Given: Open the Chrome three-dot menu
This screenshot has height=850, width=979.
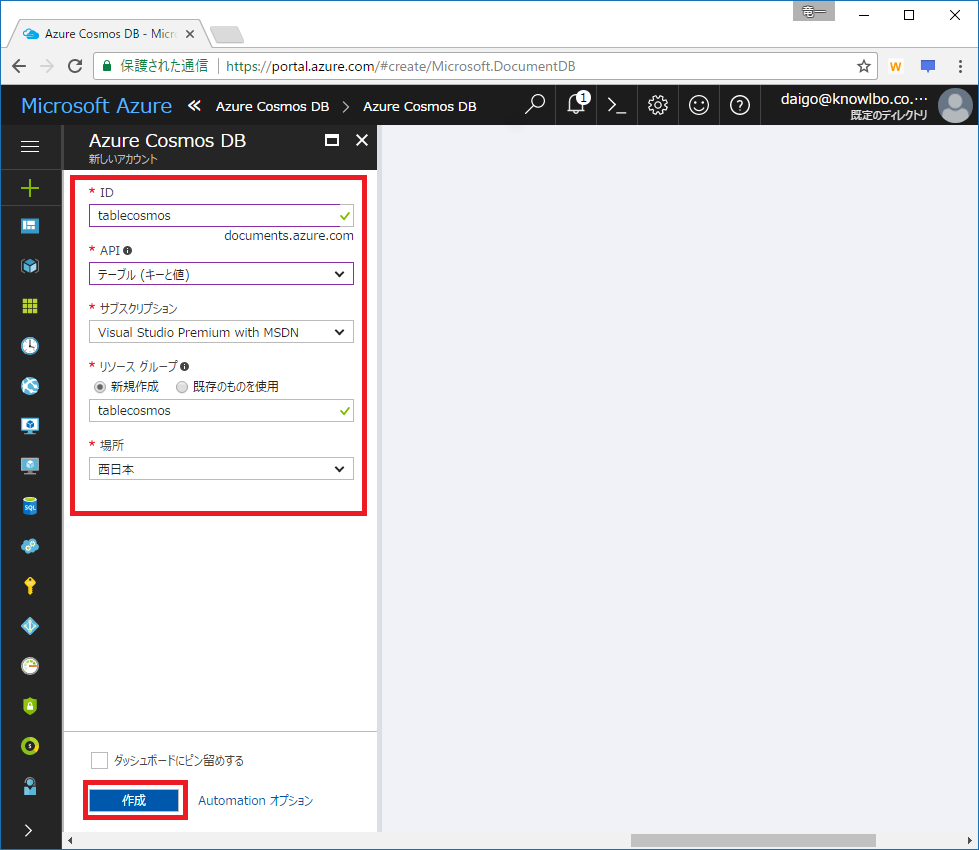Looking at the screenshot, I should tap(960, 66).
